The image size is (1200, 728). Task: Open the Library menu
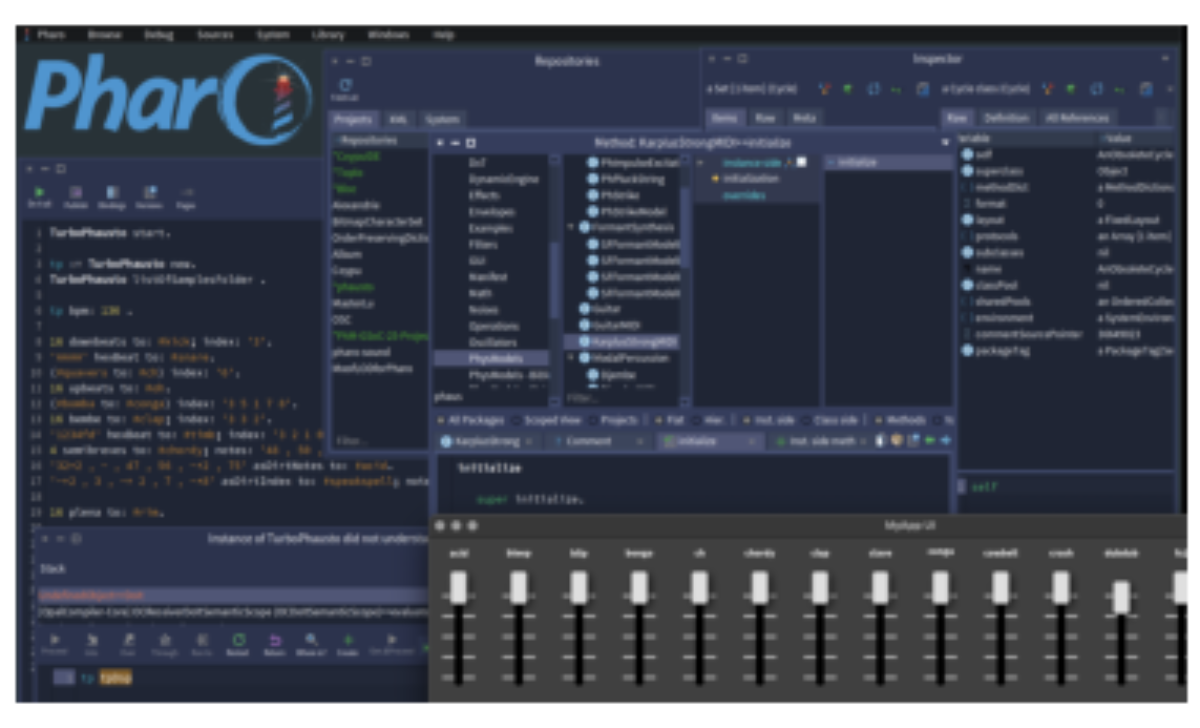[x=327, y=35]
